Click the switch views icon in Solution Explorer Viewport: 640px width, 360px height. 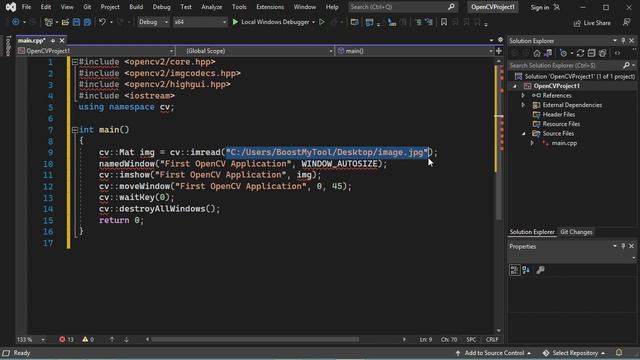pyautogui.click(x=548, y=53)
